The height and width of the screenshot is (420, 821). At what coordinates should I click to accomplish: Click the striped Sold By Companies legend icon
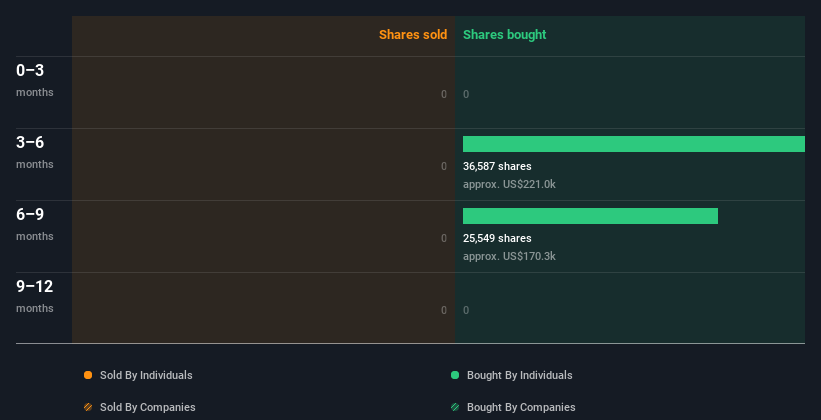pos(88,407)
